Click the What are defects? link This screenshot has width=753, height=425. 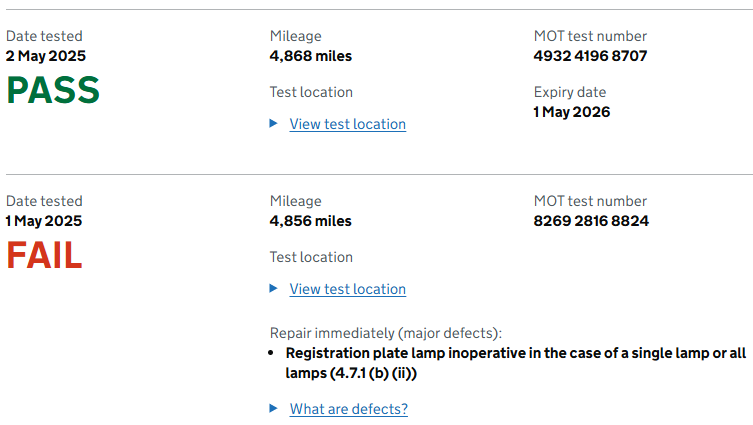[x=348, y=409]
